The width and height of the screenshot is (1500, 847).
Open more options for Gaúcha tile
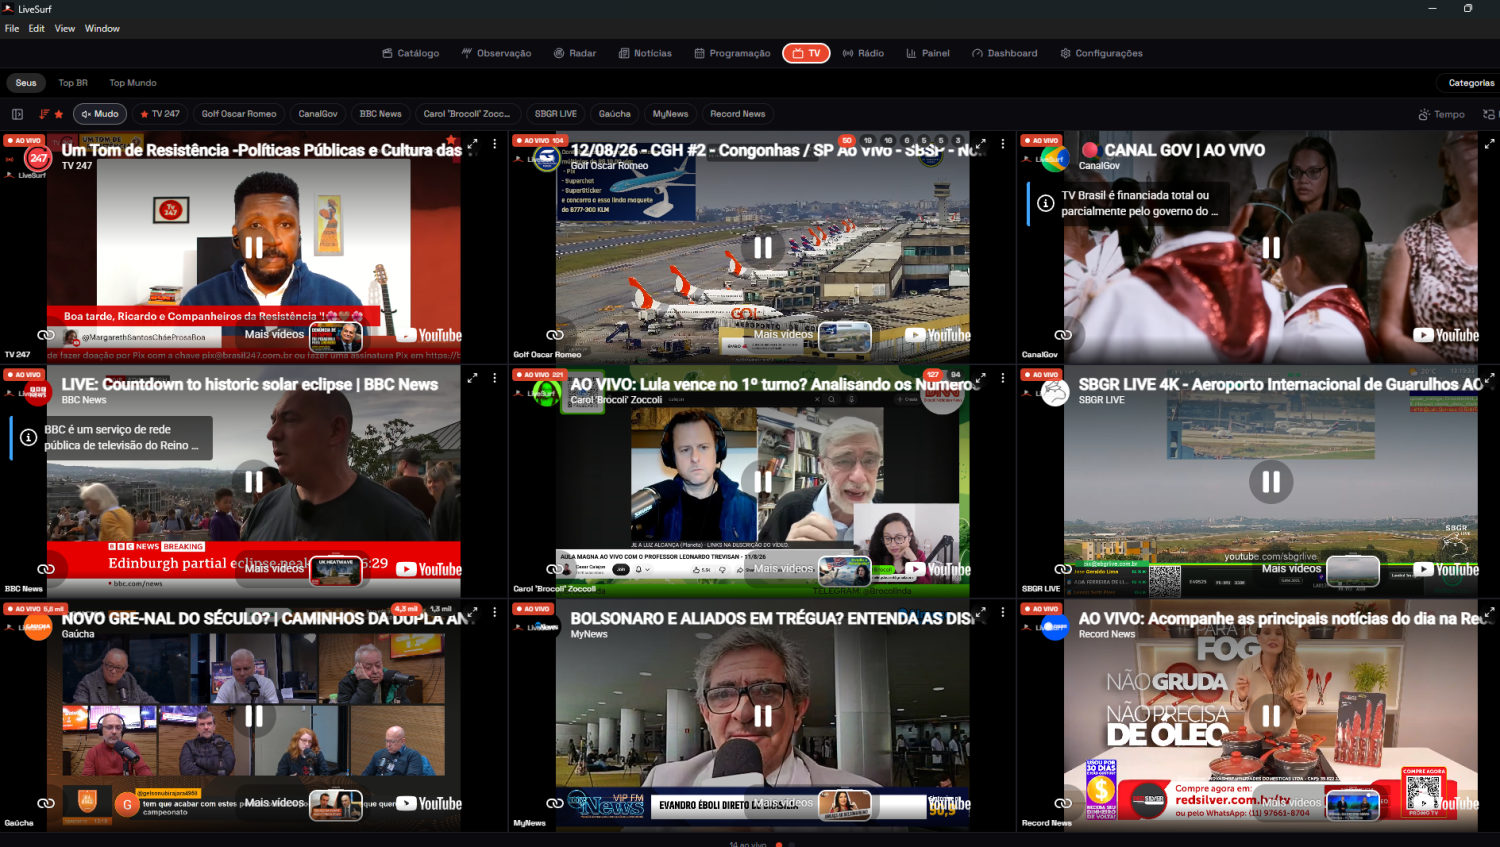click(495, 612)
